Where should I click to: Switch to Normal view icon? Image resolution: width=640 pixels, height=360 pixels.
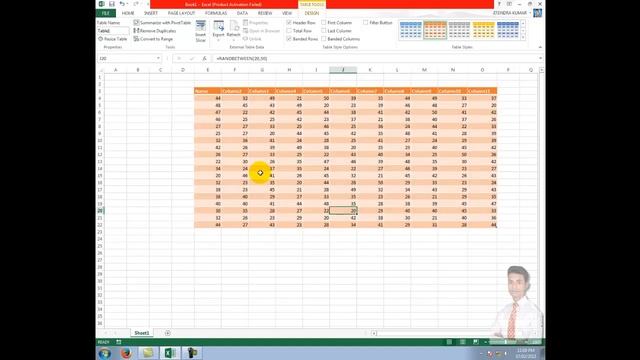[449, 342]
